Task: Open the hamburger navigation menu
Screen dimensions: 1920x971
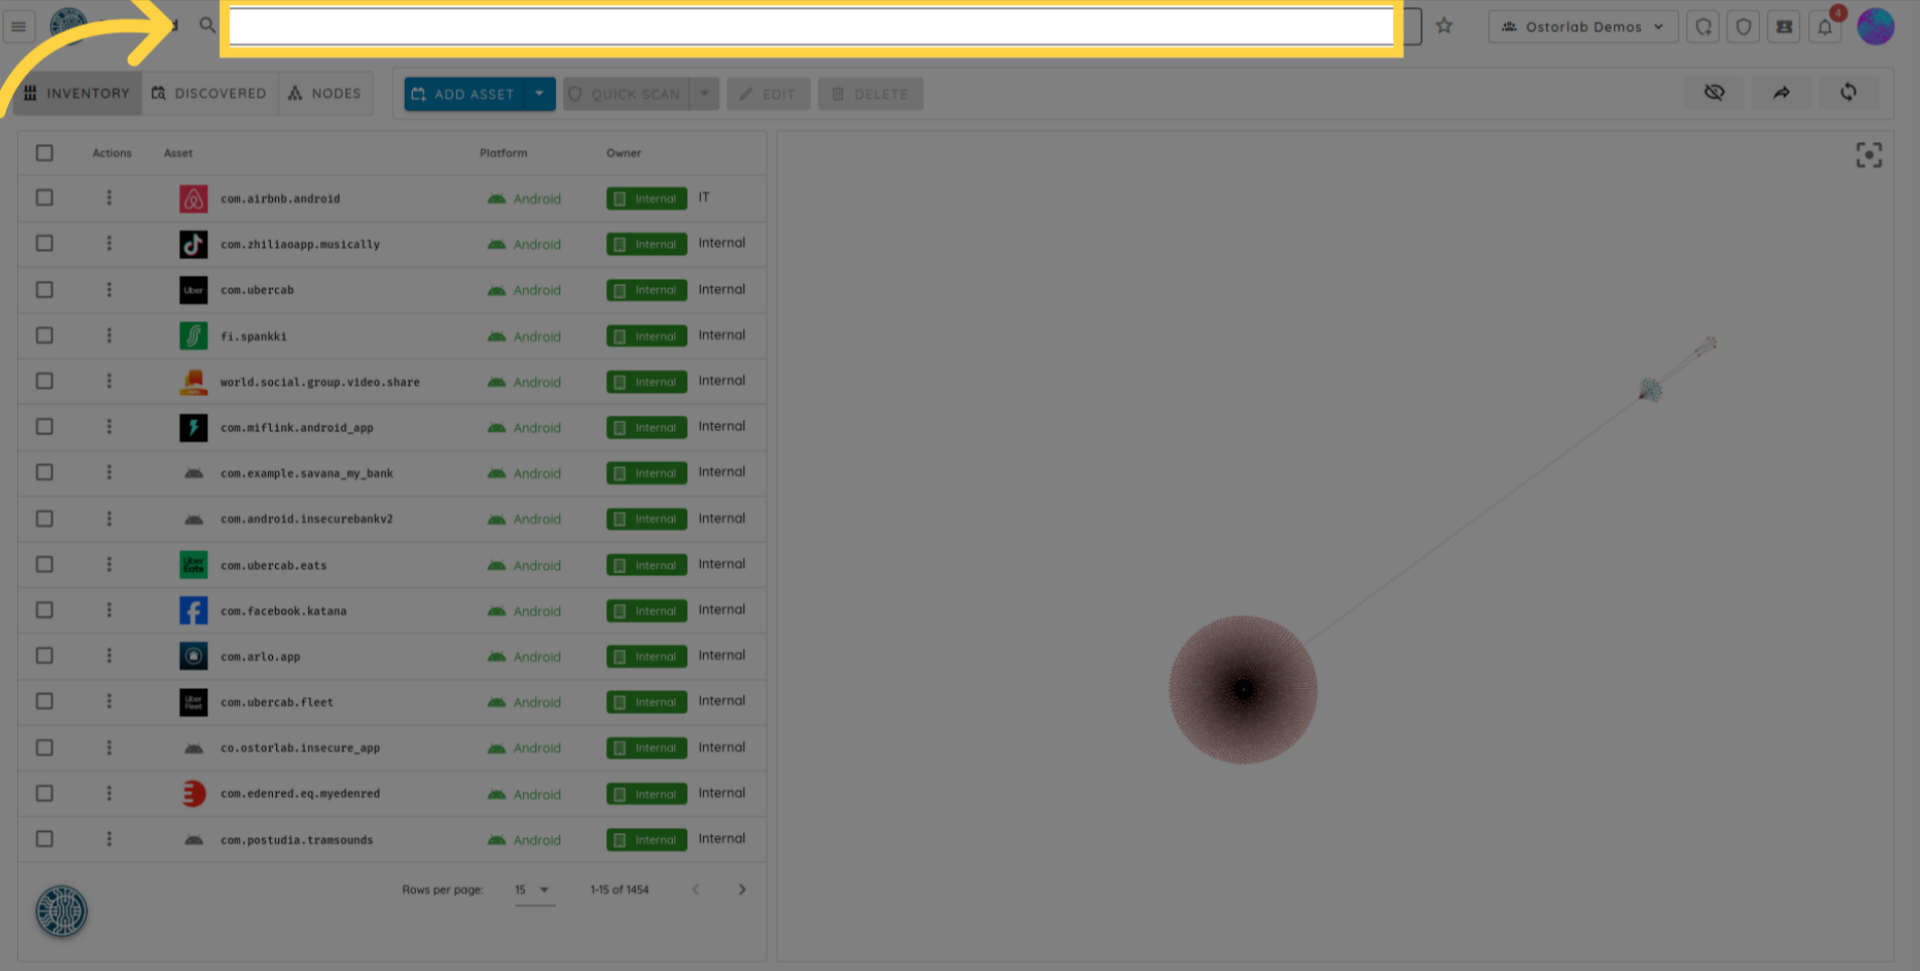Action: point(19,27)
